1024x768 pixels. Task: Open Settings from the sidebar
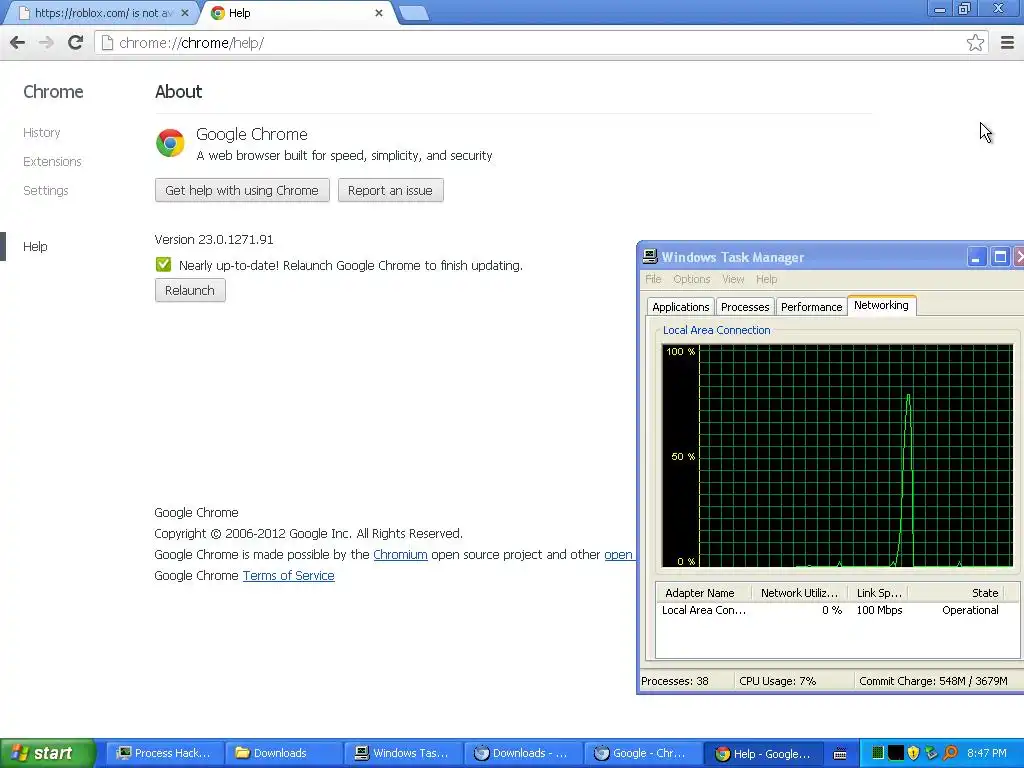[x=46, y=190]
